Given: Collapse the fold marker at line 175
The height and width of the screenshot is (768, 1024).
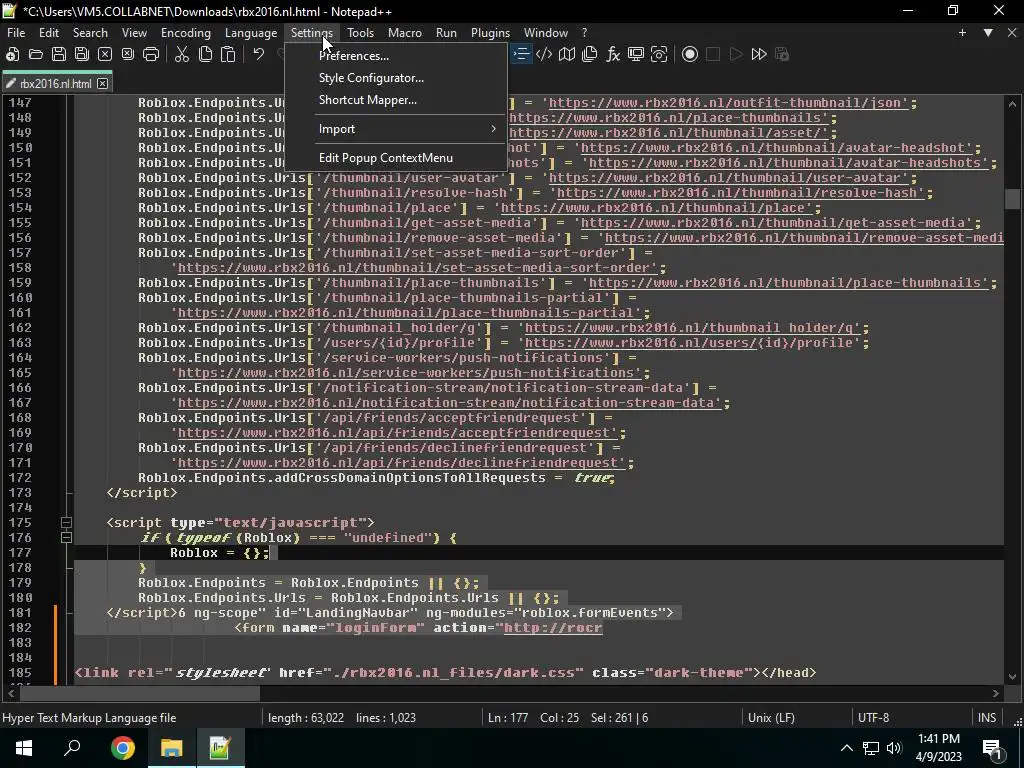Looking at the screenshot, I should (66, 522).
